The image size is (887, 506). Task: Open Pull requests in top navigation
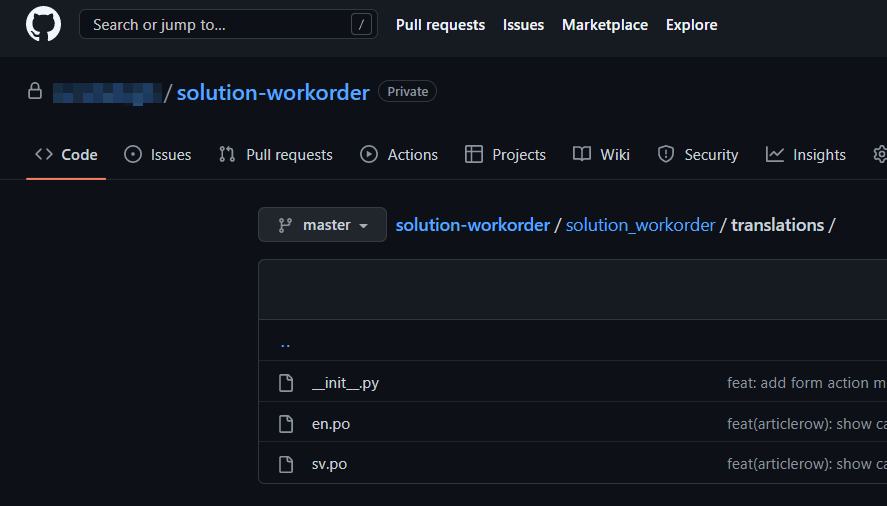tap(440, 25)
